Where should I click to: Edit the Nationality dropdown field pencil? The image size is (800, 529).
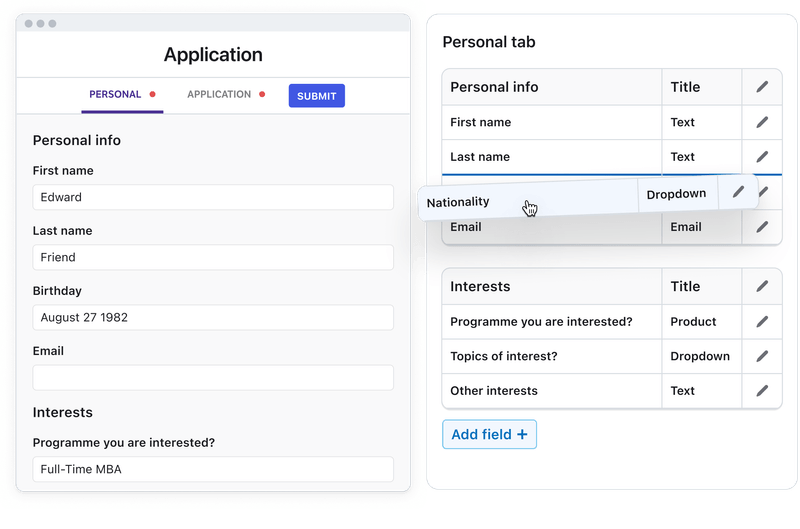(x=739, y=192)
